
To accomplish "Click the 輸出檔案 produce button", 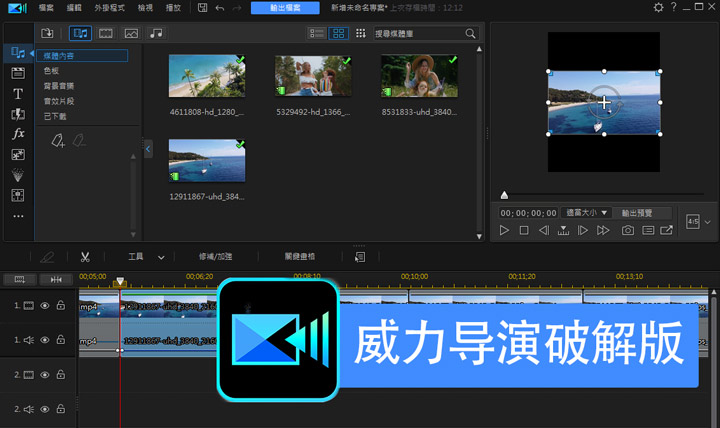I will click(285, 8).
